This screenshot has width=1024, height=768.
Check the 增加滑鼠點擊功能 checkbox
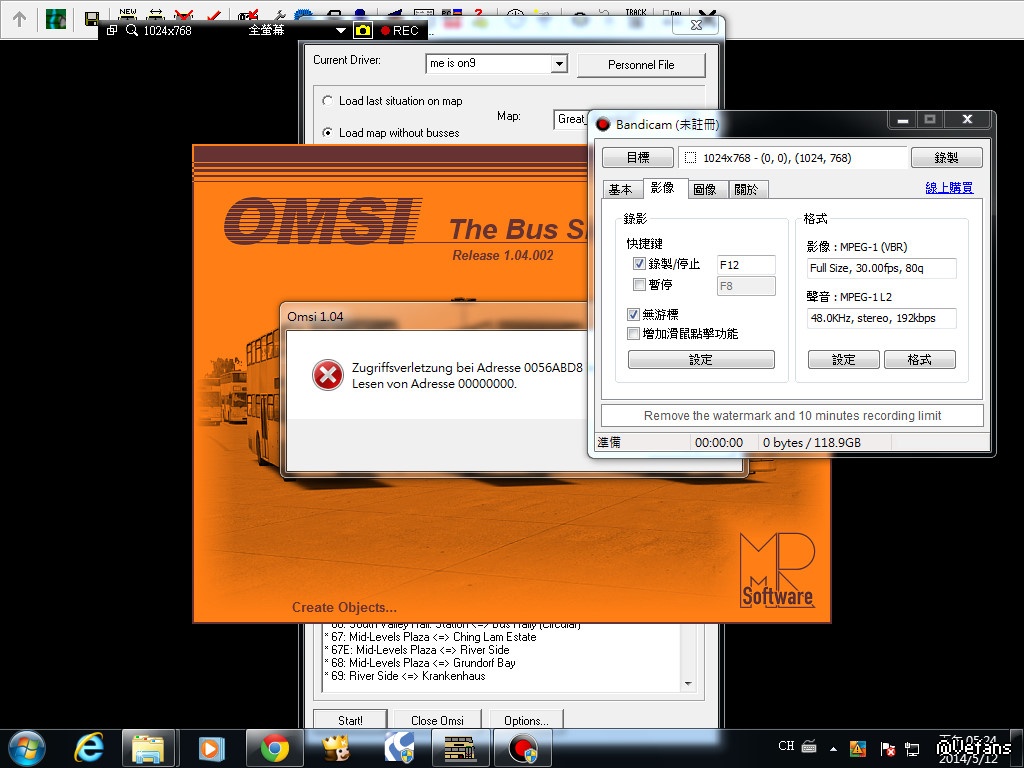[633, 334]
